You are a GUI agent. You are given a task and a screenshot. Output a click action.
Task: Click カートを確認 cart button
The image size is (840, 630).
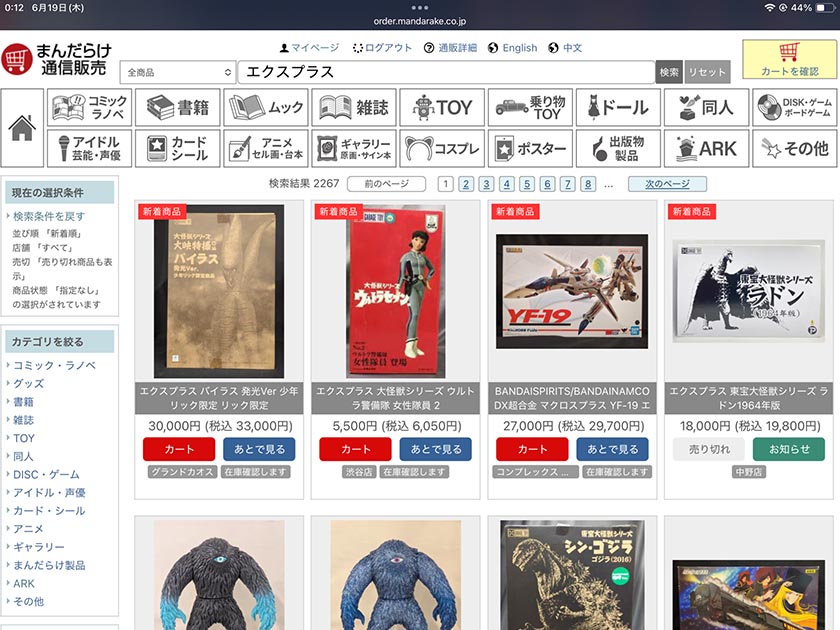[x=789, y=59]
